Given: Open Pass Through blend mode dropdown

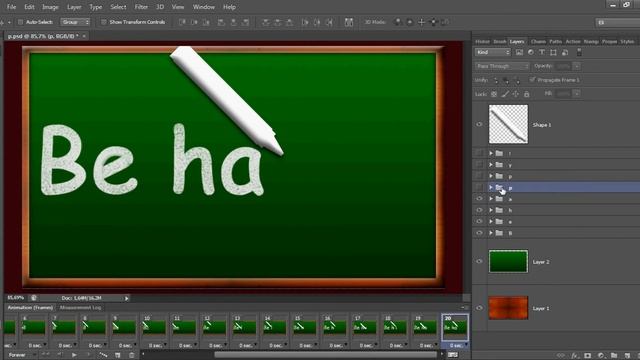Looking at the screenshot, I should click(502, 66).
